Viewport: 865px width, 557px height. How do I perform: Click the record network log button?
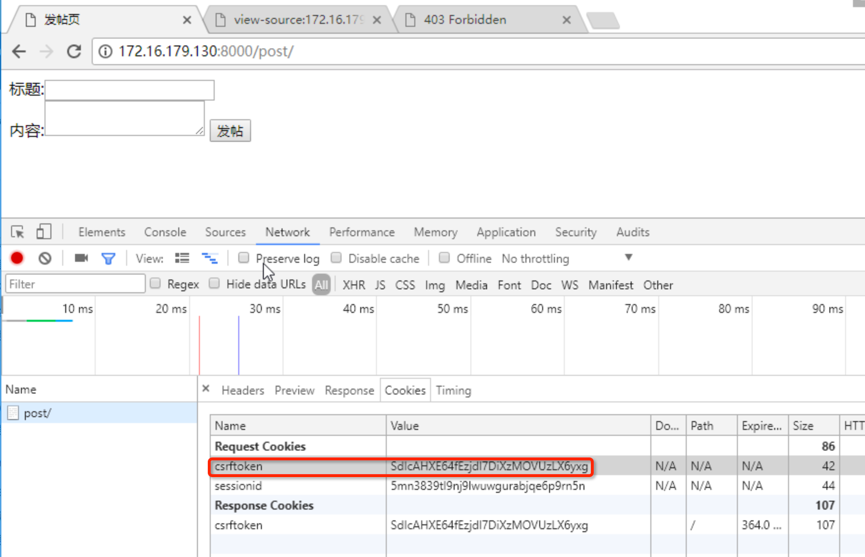click(17, 258)
